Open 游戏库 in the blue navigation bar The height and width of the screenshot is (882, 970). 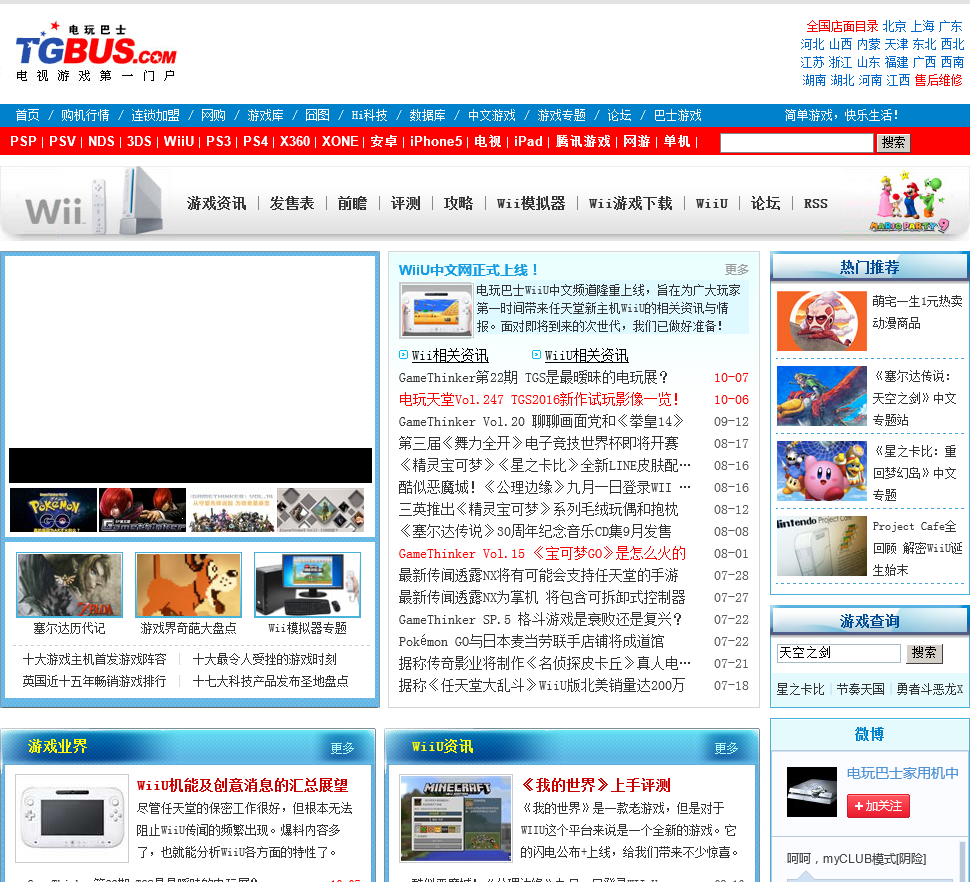(265, 115)
